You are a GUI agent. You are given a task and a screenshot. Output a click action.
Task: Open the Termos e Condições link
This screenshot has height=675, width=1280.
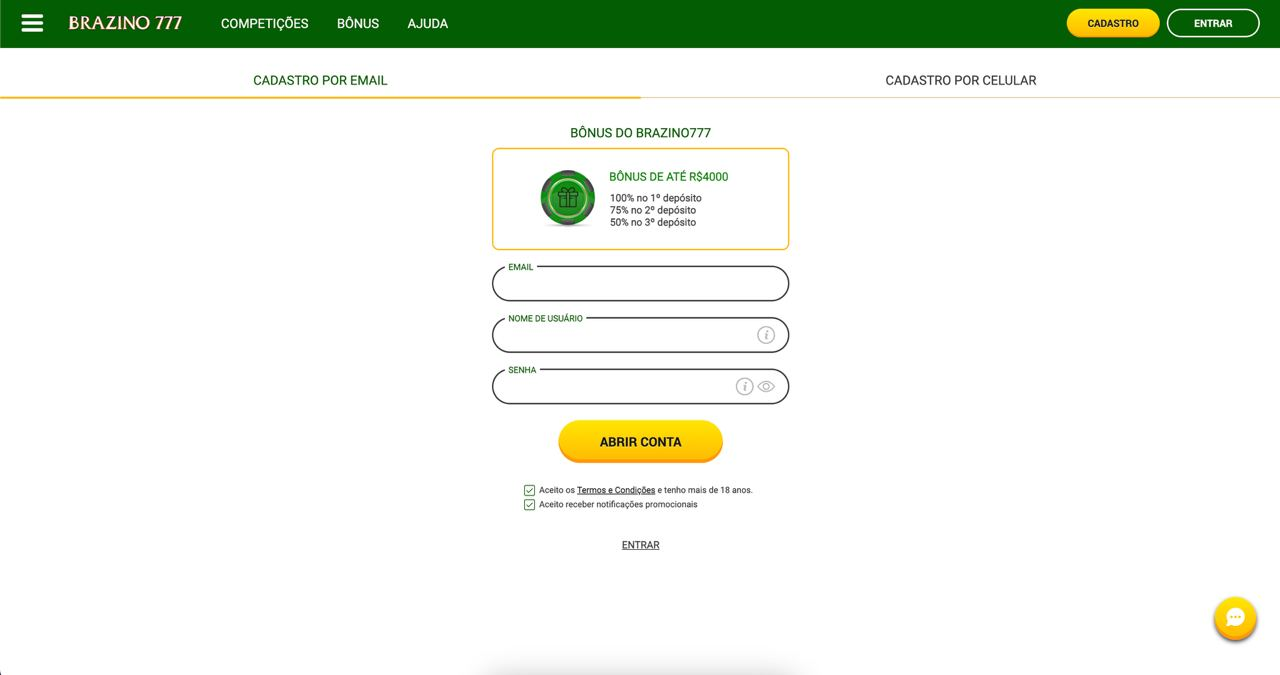pyautogui.click(x=616, y=490)
